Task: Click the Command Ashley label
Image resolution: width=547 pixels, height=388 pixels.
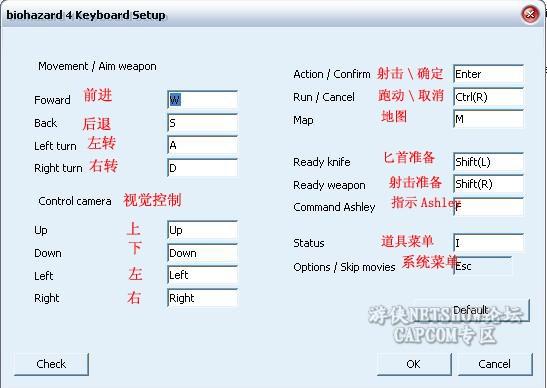Action: pyautogui.click(x=334, y=207)
